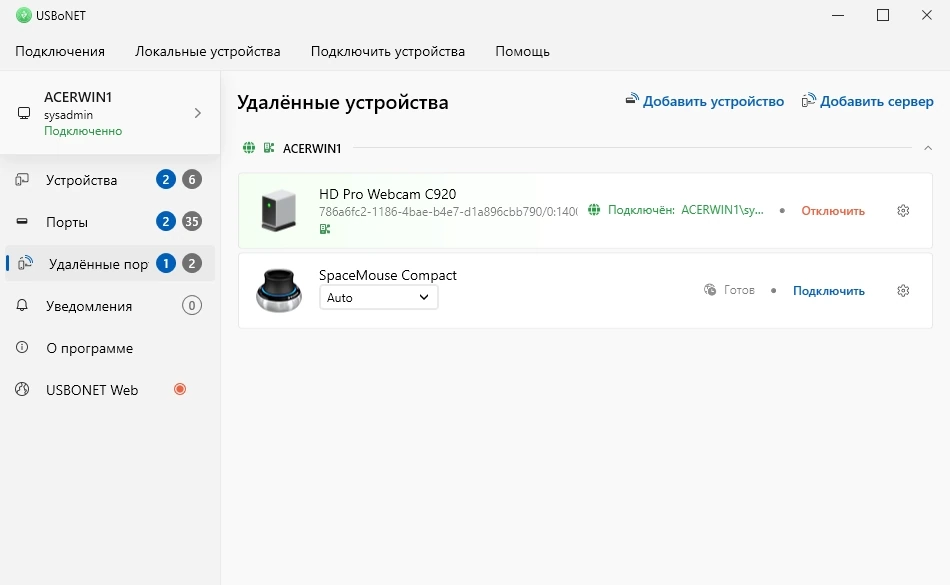Click the Уведомления bell icon
The image size is (950, 585).
point(22,305)
